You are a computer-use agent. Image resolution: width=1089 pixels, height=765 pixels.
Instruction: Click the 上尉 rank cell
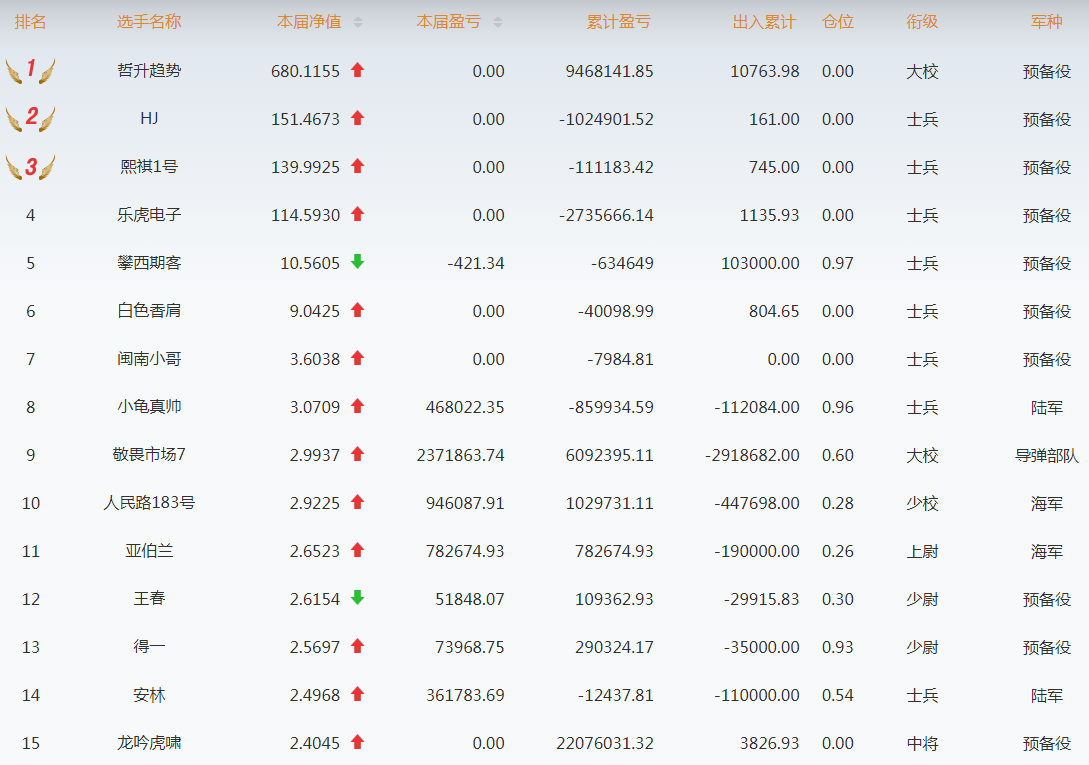point(922,551)
